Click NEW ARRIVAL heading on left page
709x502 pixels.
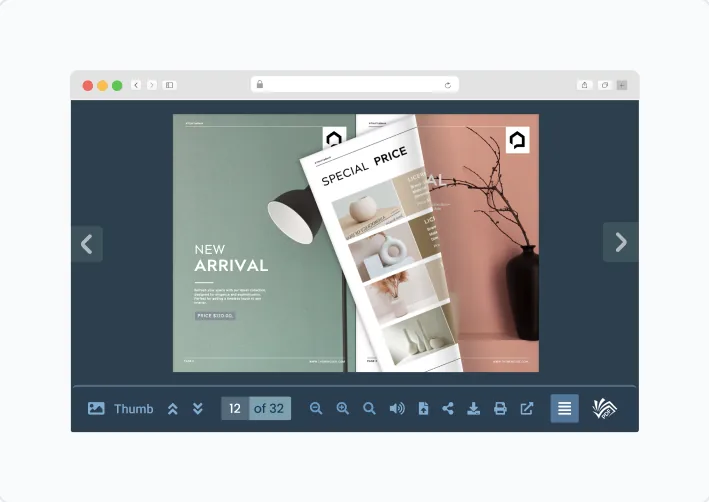point(231,259)
